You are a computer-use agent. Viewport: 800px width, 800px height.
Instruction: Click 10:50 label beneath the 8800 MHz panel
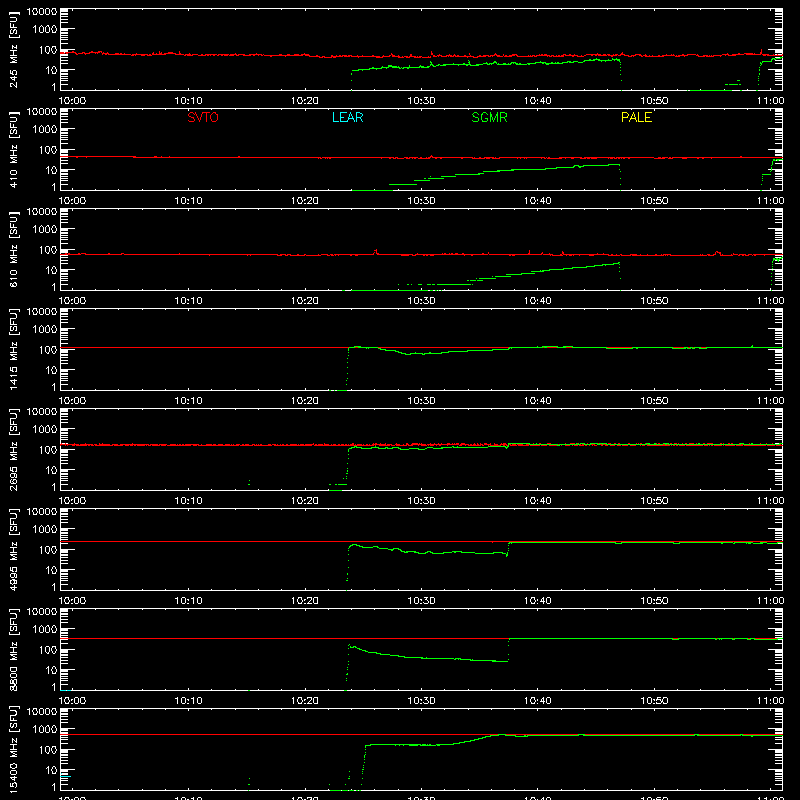[654, 701]
